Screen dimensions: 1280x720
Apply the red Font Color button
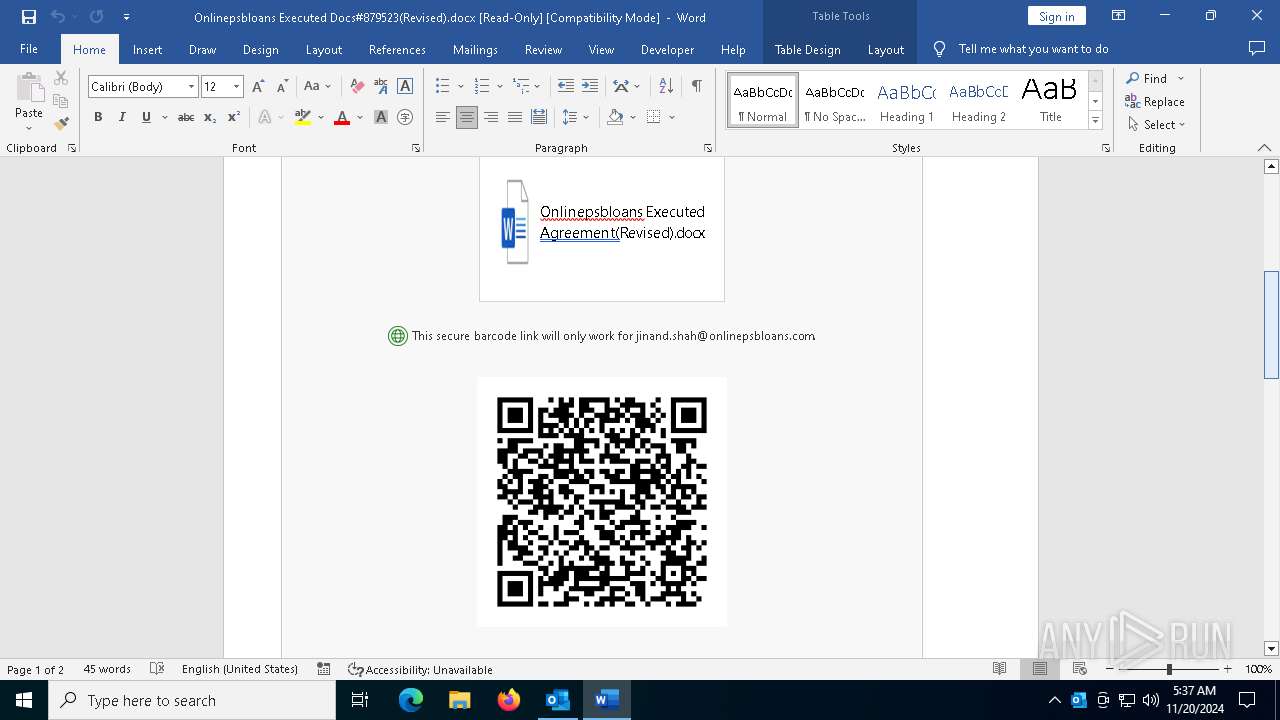point(342,117)
